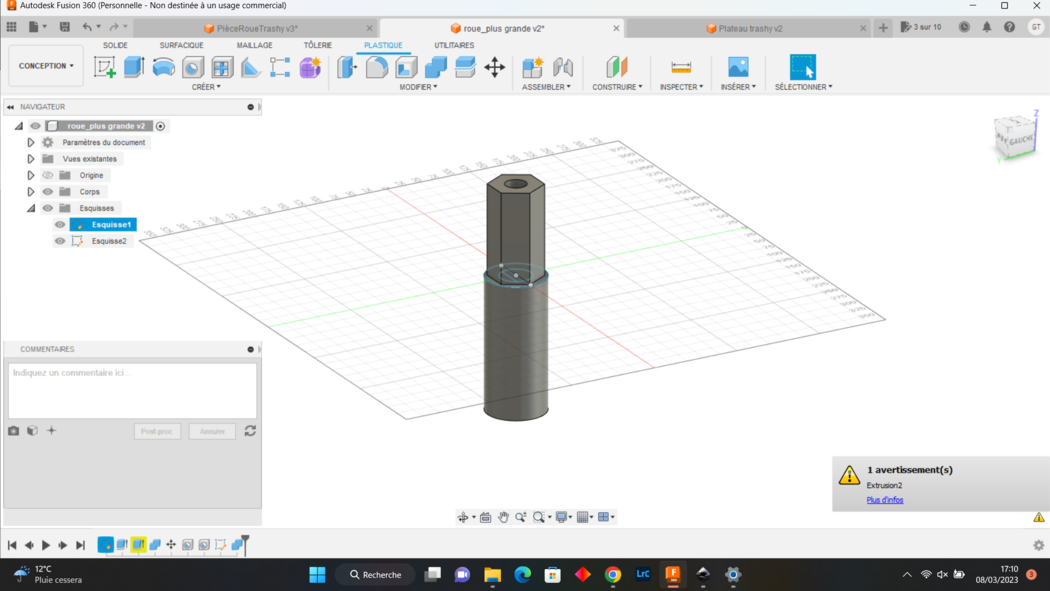Viewport: 1050px width, 591px height.
Task: Show the Origine folder via eye icon
Action: click(47, 175)
